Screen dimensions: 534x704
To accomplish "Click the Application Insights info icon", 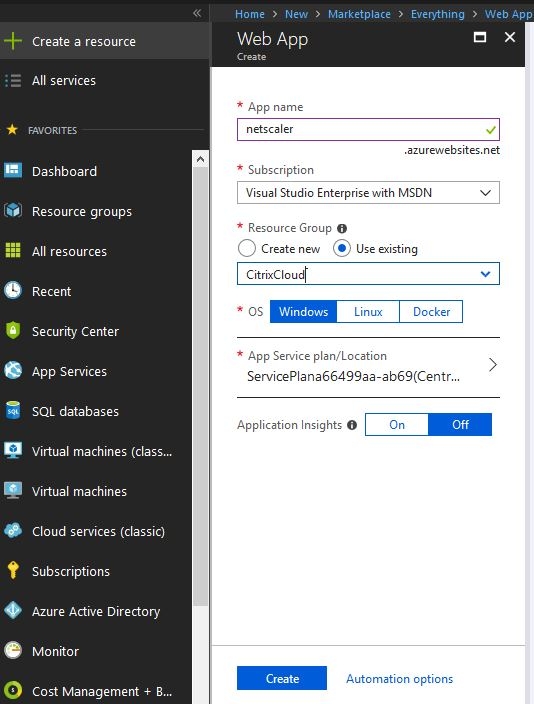I will (352, 425).
